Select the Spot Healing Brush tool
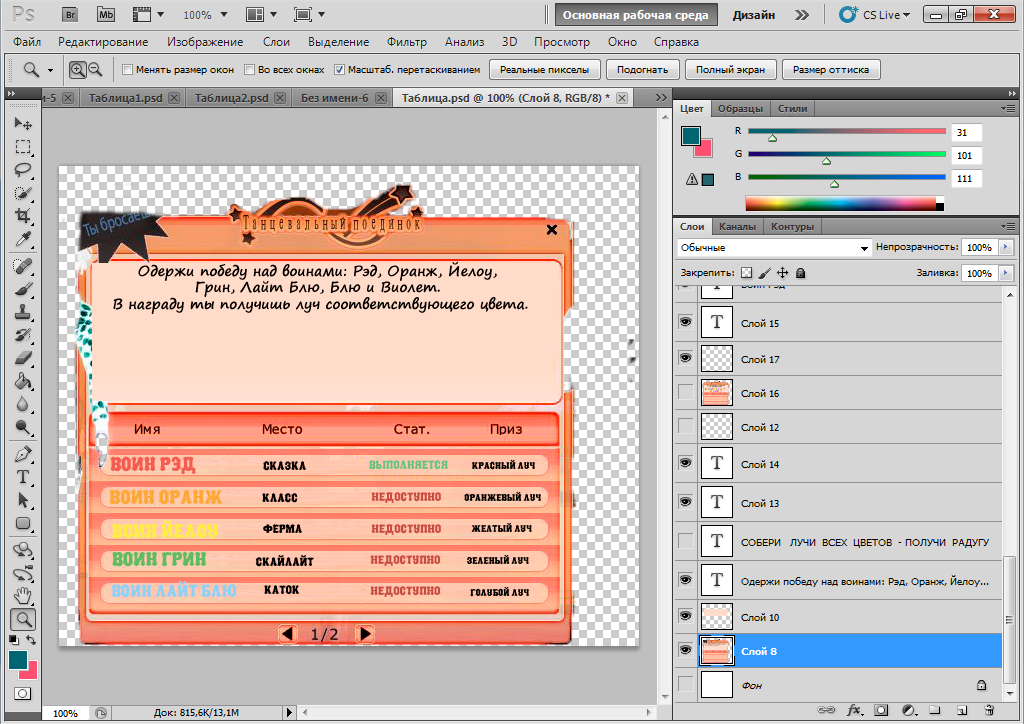The image size is (1024, 724). (23, 266)
